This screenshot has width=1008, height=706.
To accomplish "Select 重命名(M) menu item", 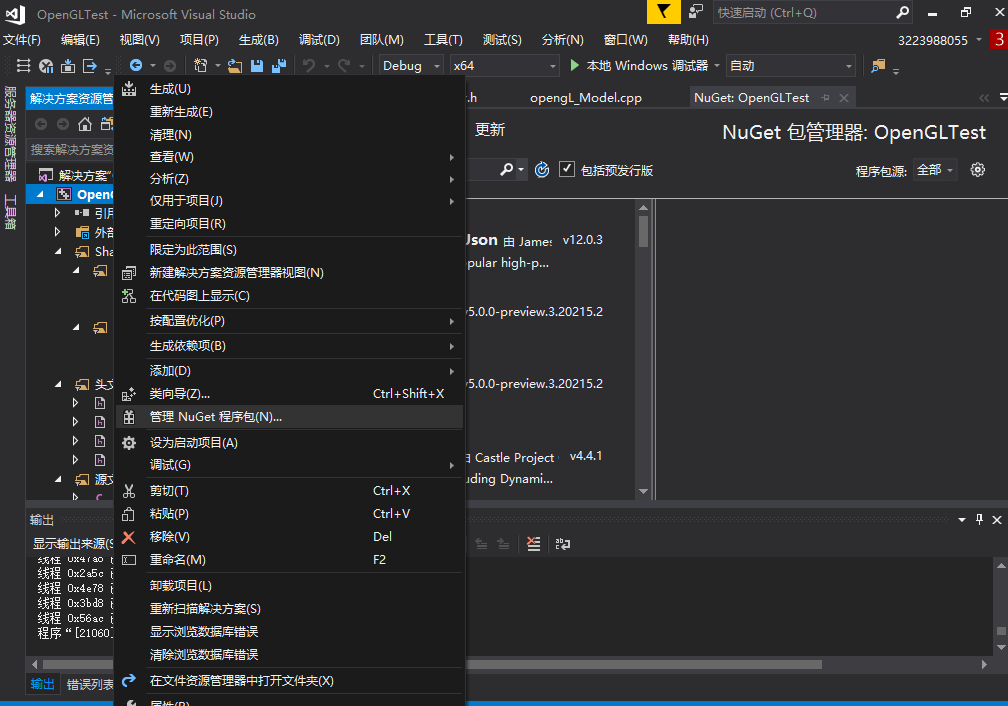I will [x=289, y=560].
